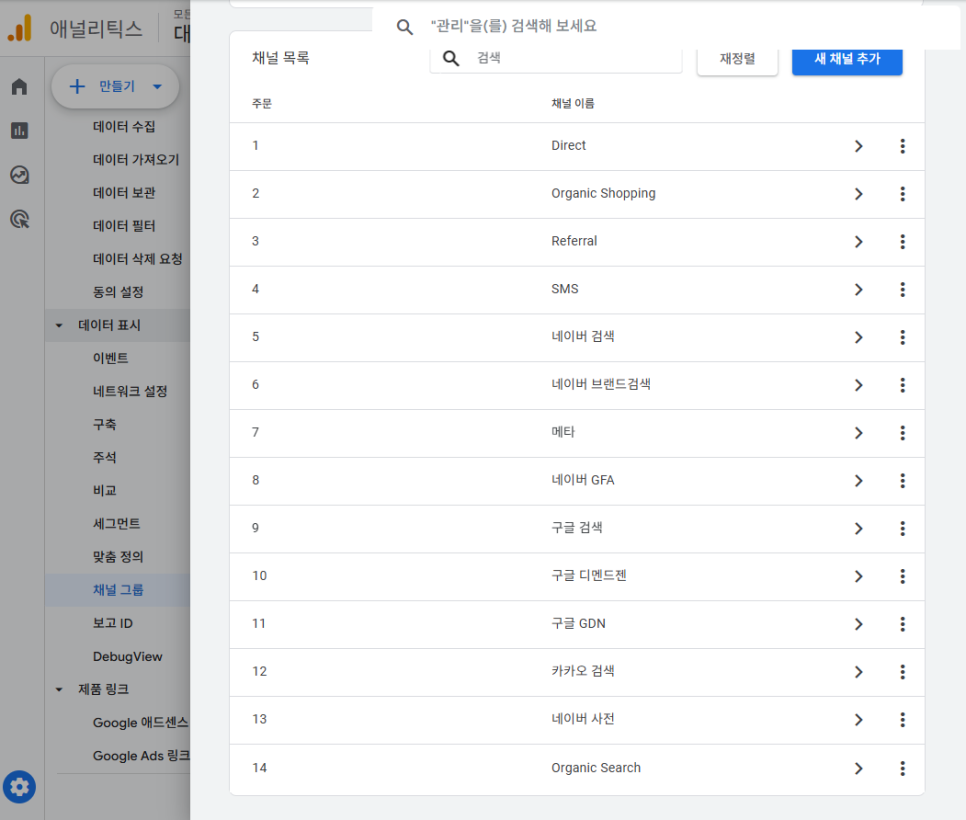This screenshot has width=966, height=820.
Task: Expand the 메타 row chevron
Action: 858,433
